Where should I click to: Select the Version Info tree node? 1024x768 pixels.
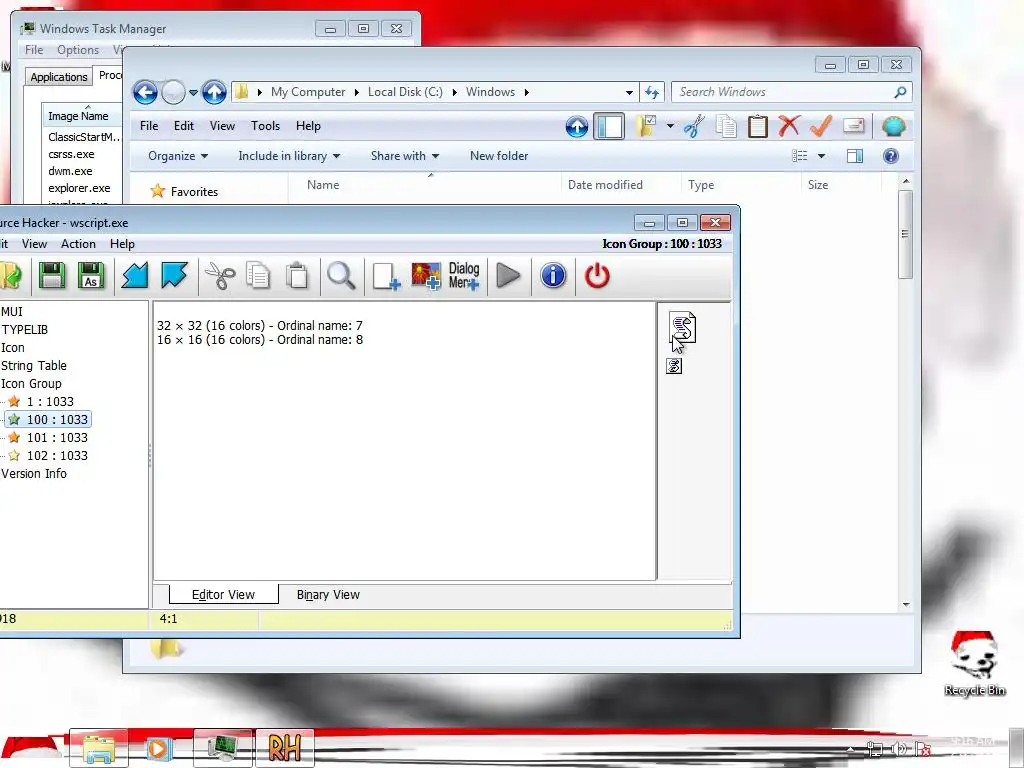[34, 473]
